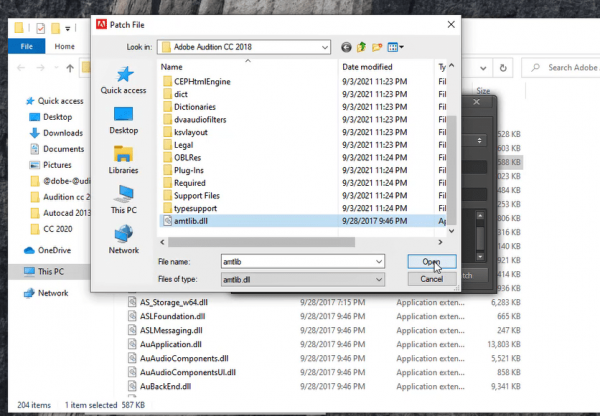Create a new folder via dialog toolbar icon
The image size is (600, 416).
tap(377, 46)
